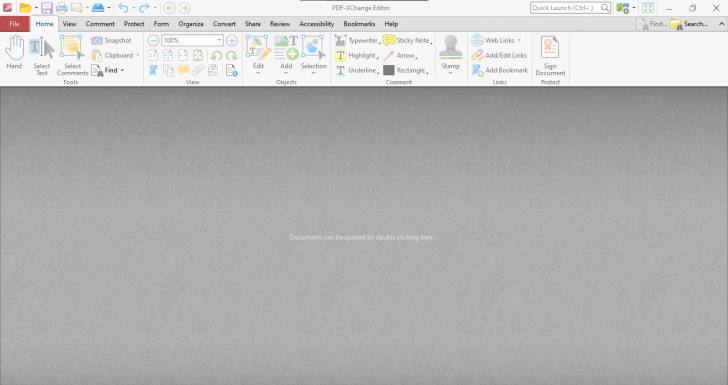Expand the Clipboard dropdown arrow
Image resolution: width=728 pixels, height=385 pixels.
click(137, 55)
